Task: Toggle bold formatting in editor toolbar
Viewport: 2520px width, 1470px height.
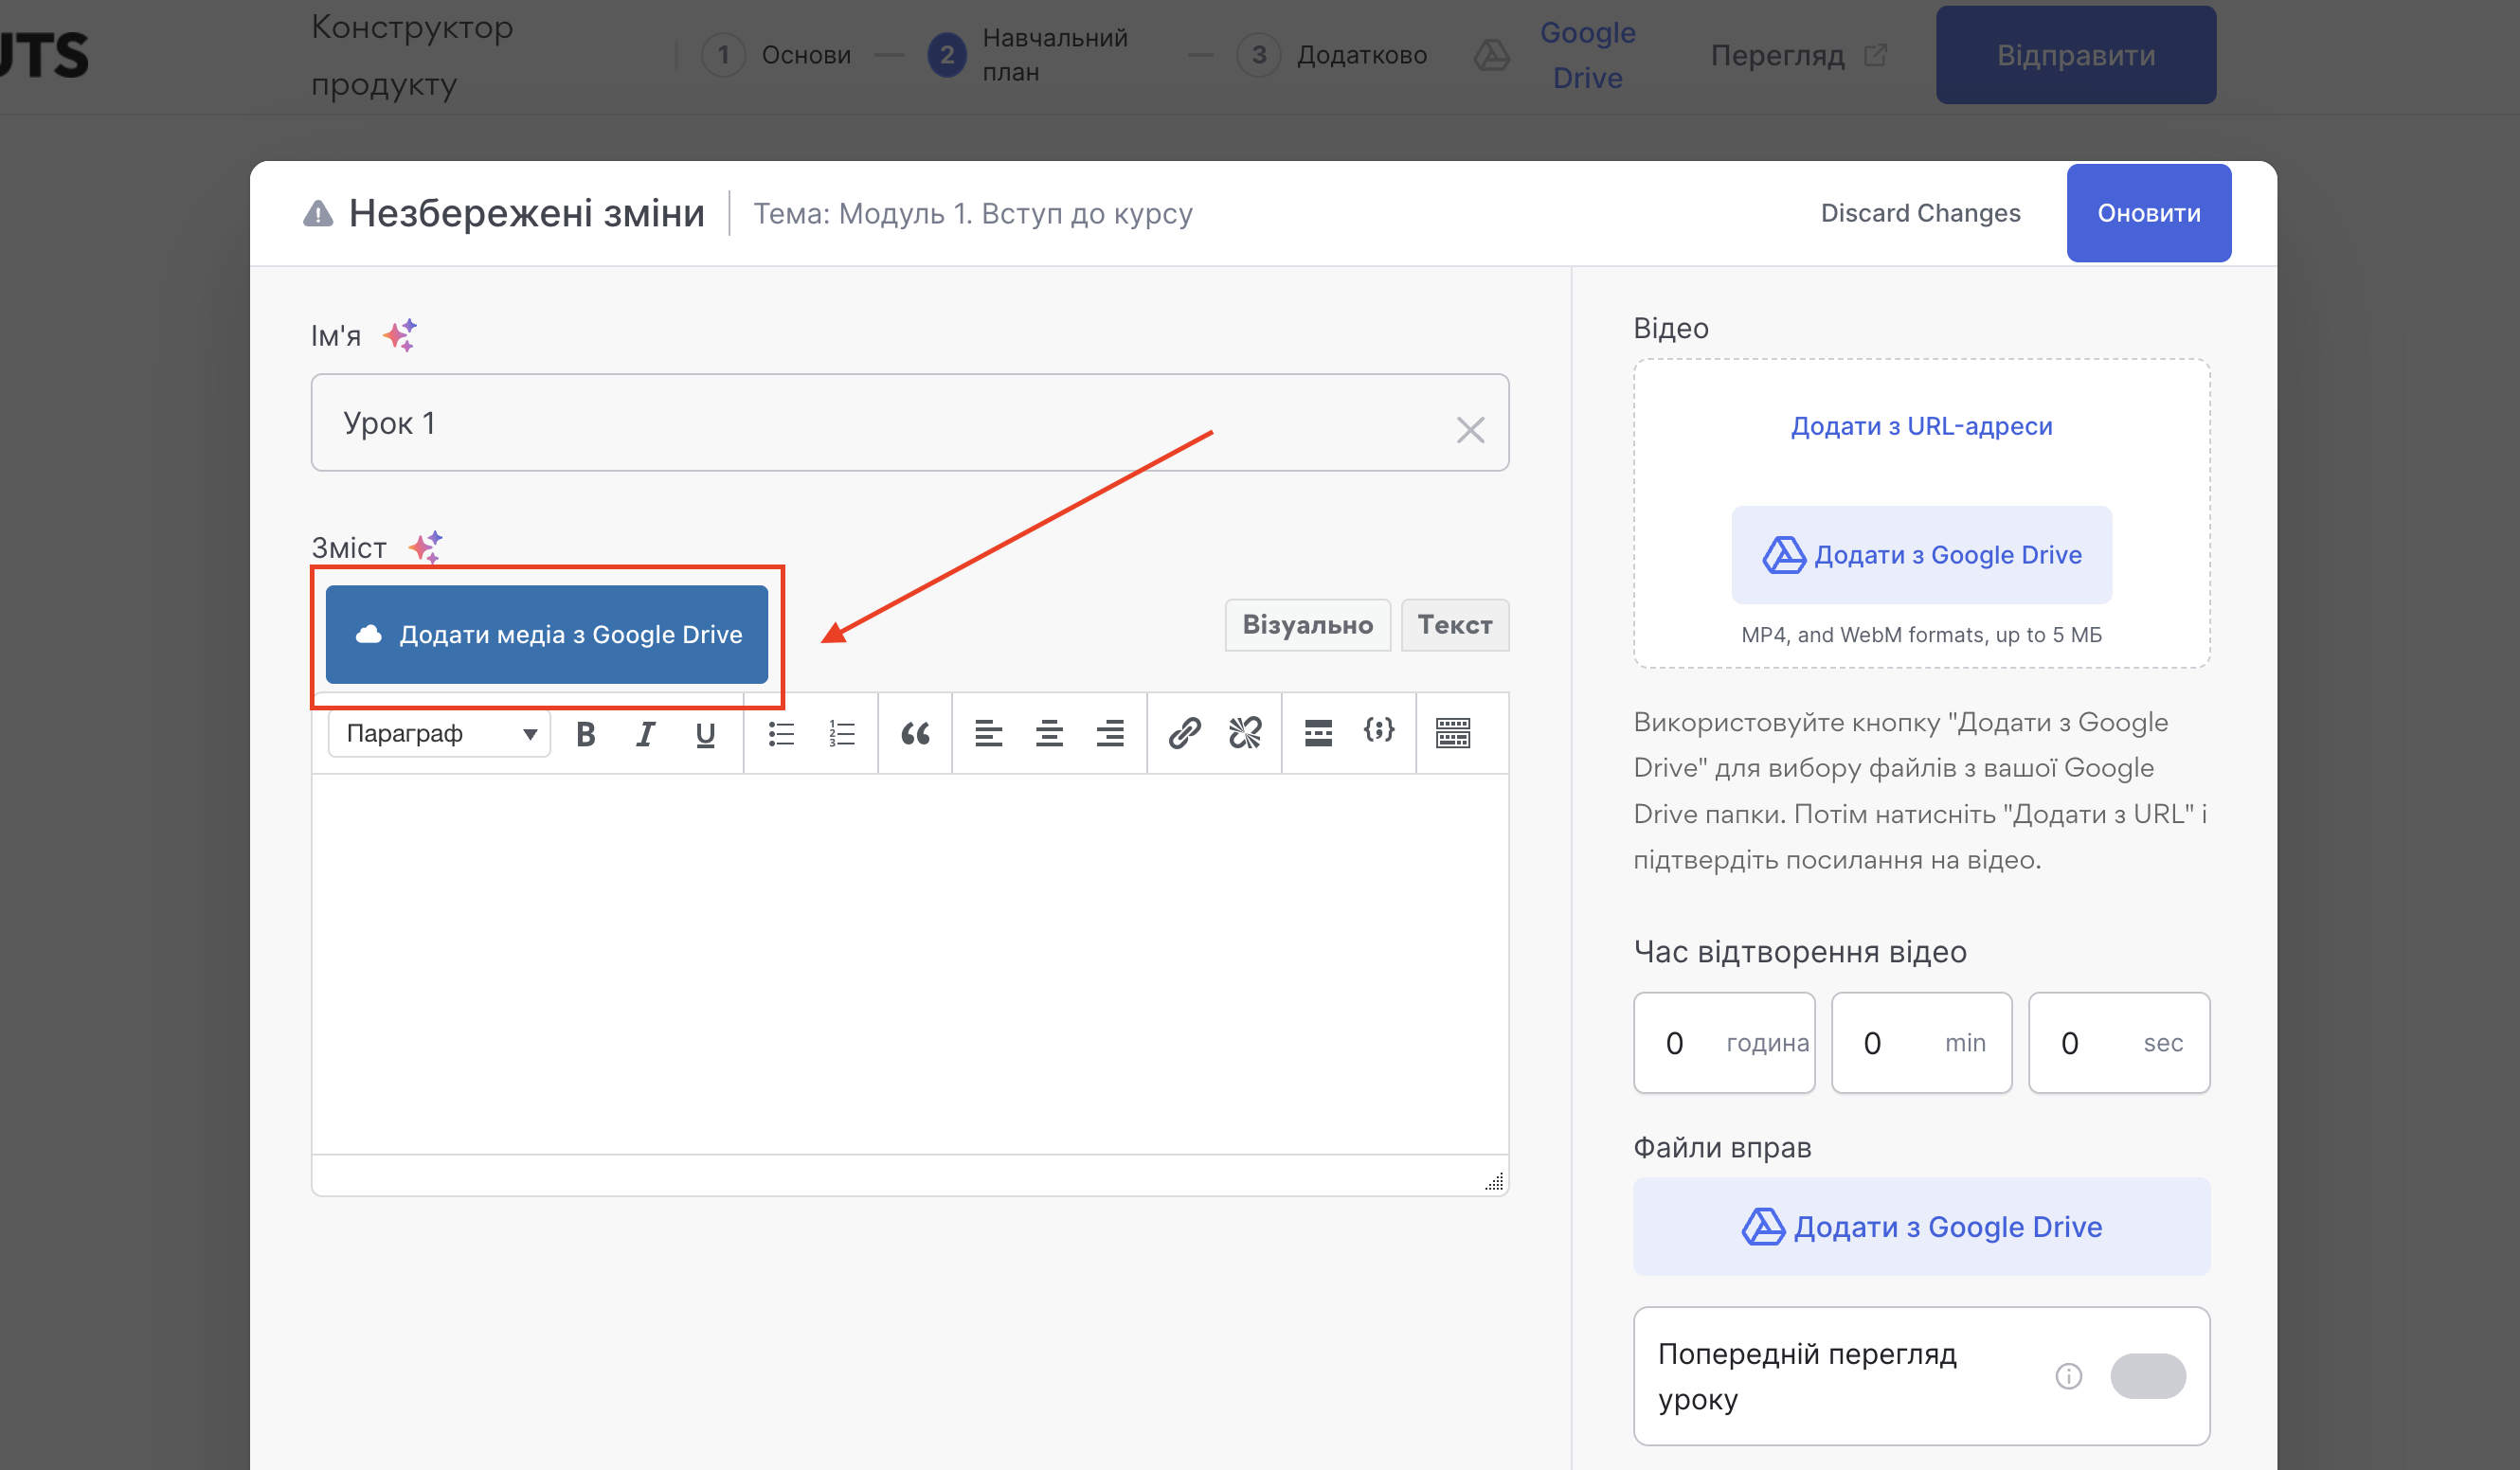Action: click(x=586, y=734)
